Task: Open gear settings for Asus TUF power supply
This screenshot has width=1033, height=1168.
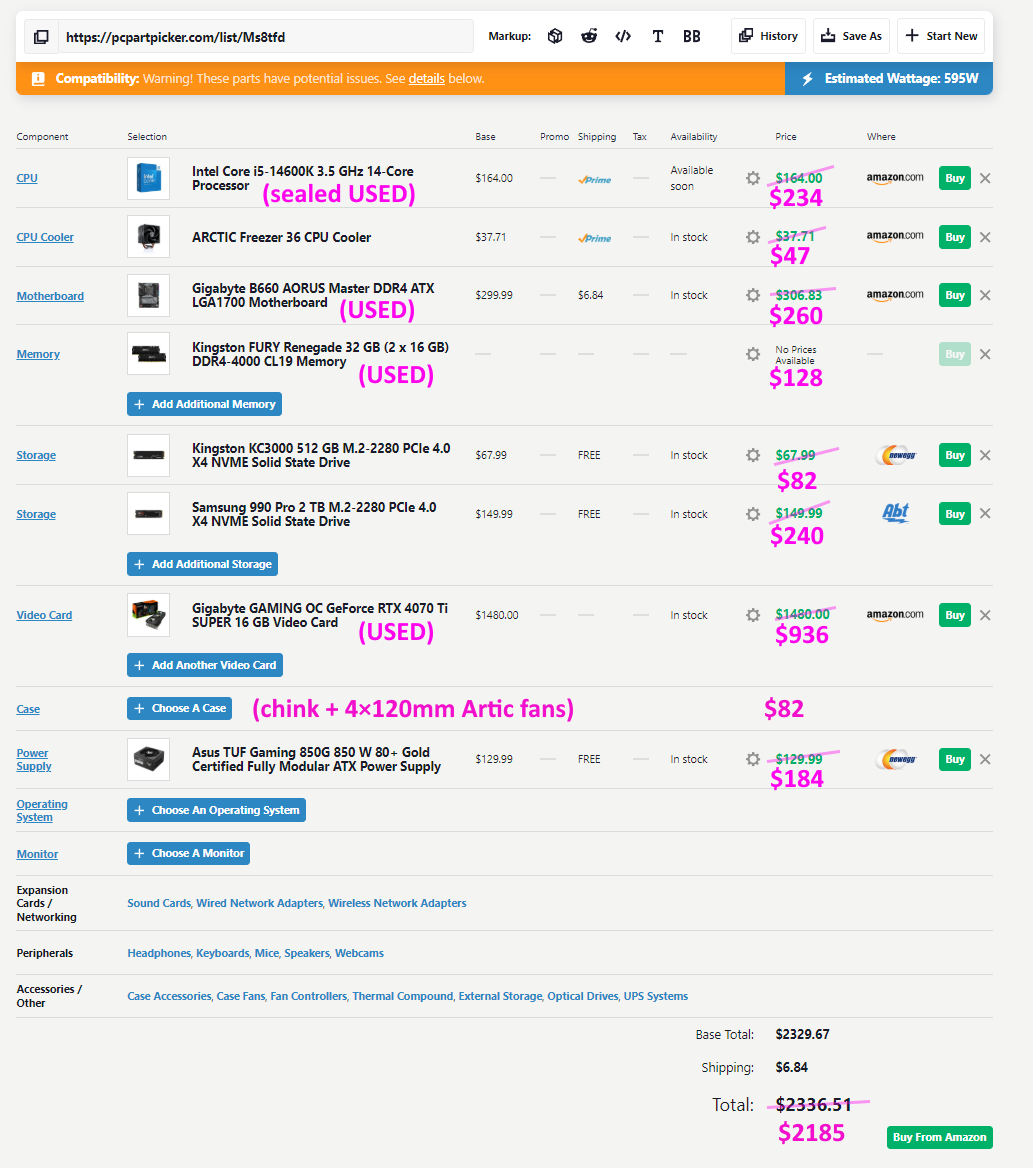Action: point(753,759)
